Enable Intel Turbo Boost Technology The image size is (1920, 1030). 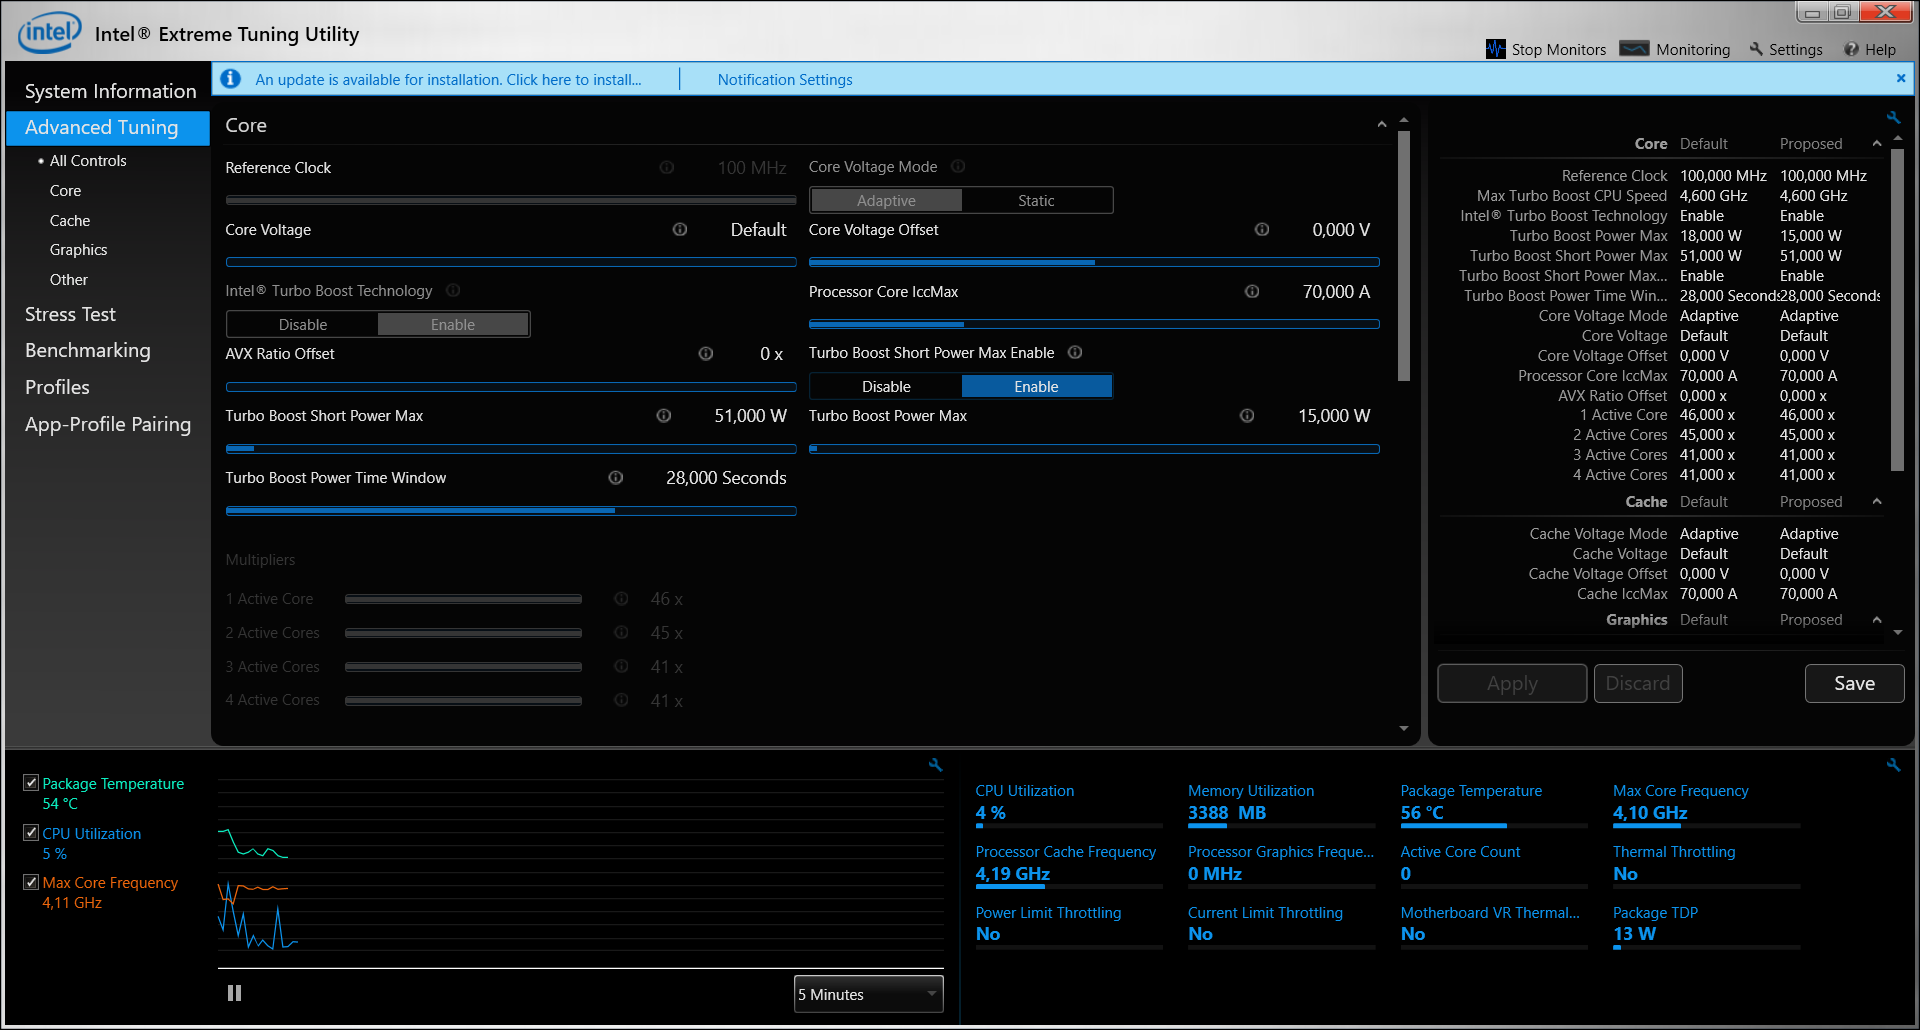click(x=453, y=324)
